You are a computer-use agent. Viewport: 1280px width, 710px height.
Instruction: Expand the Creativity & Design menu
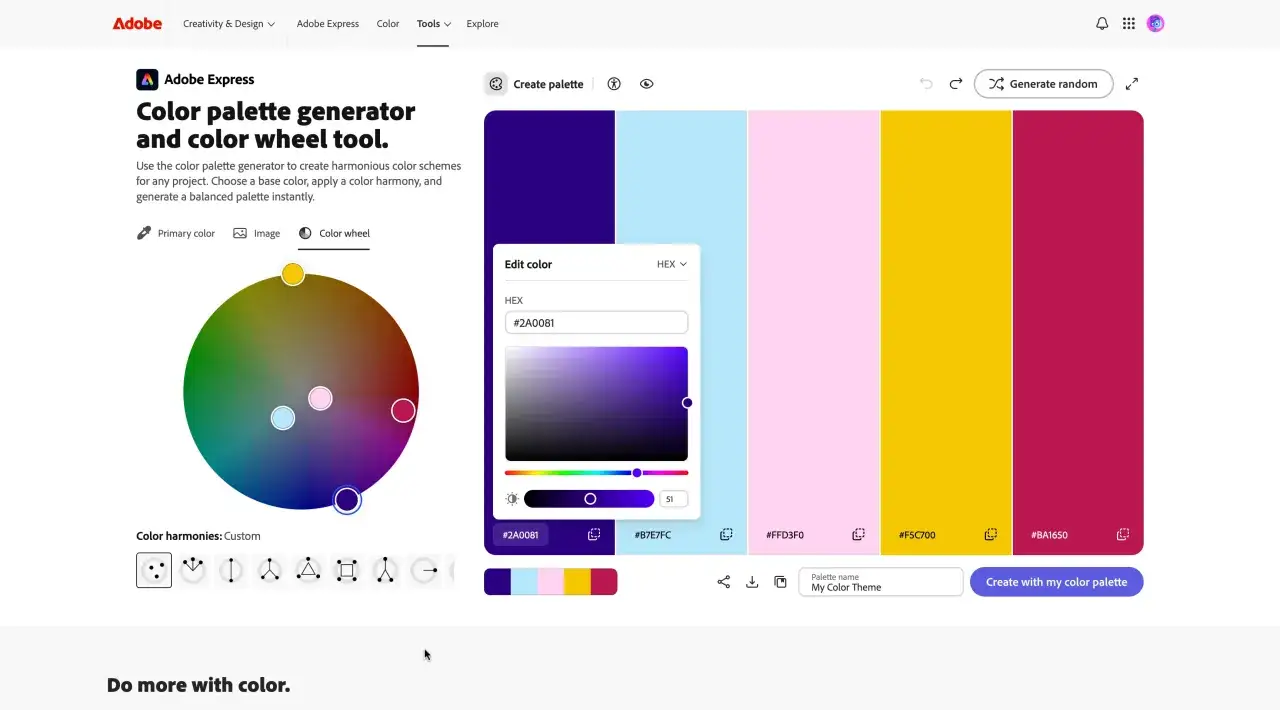229,24
